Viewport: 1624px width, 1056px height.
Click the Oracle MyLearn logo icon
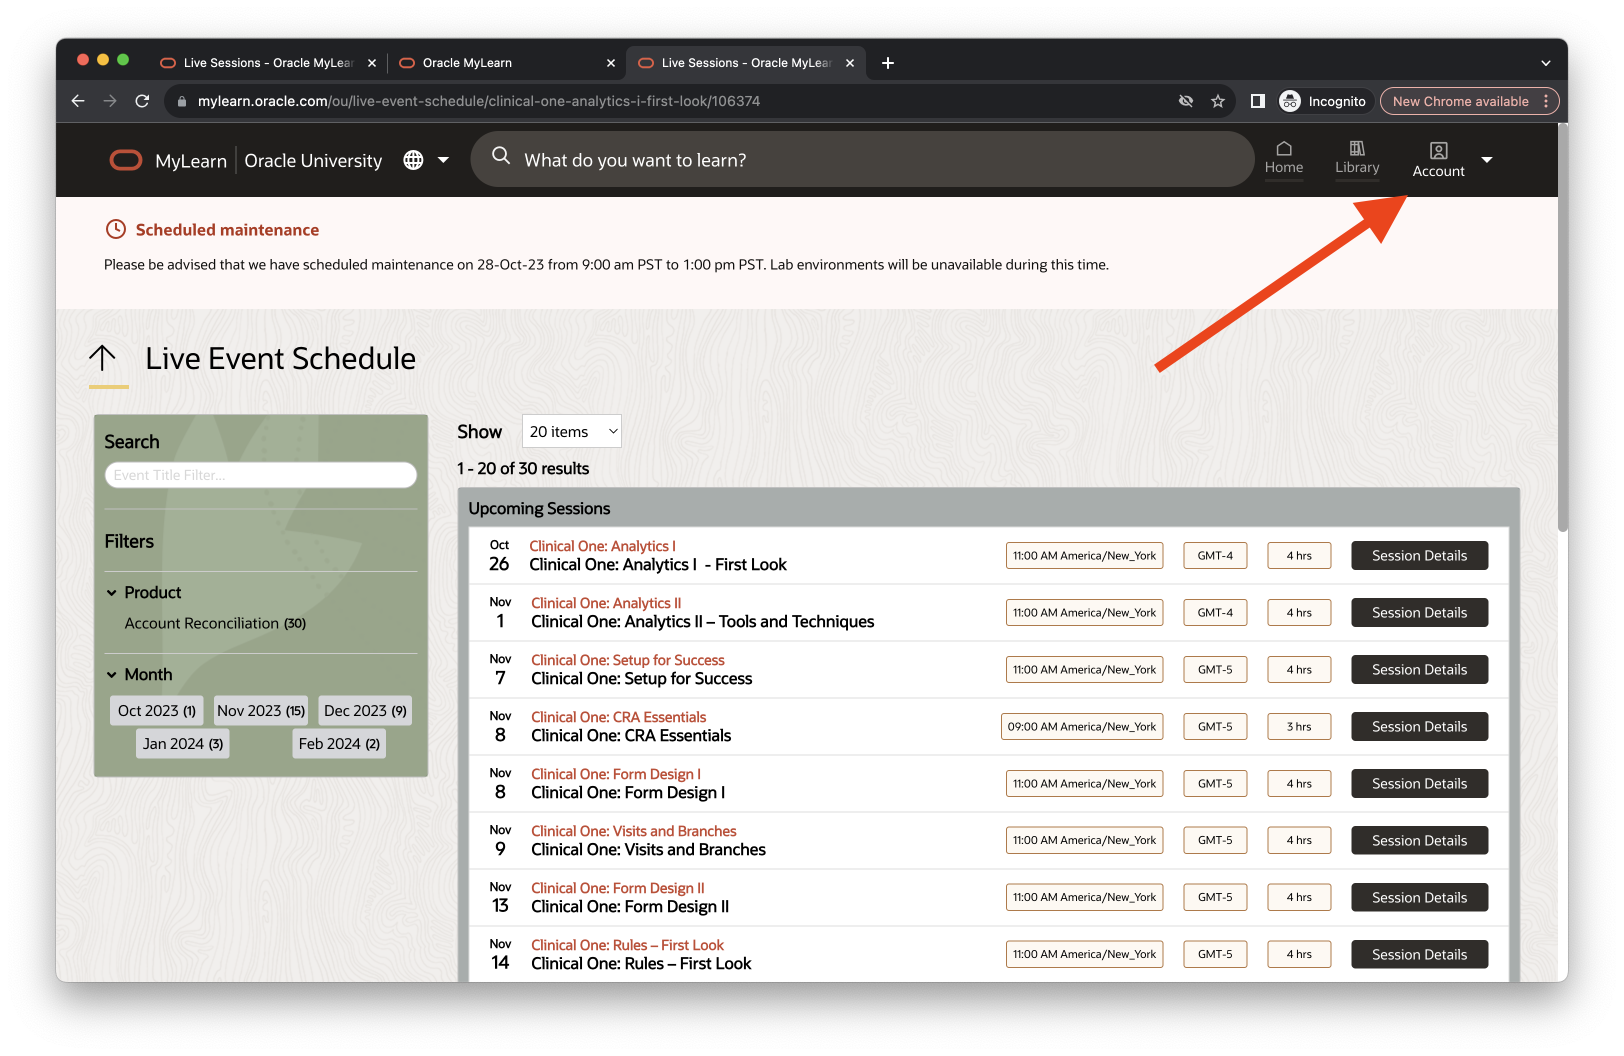[x=126, y=160]
